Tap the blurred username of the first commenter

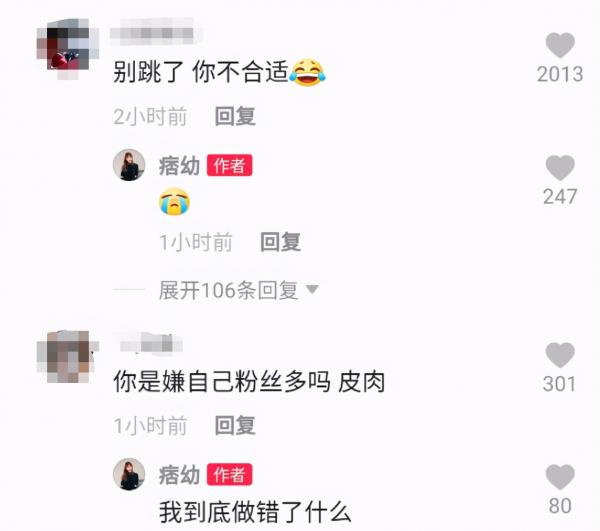tap(157, 33)
